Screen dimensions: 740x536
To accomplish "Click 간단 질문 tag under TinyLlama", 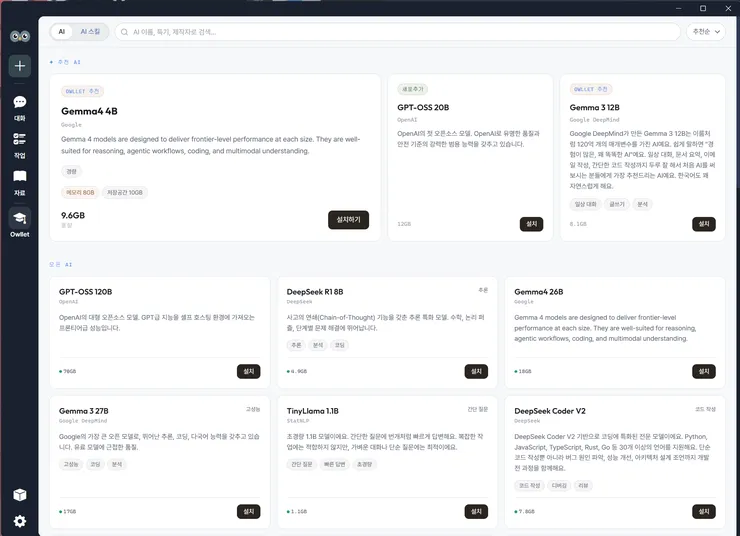I will [x=302, y=464].
